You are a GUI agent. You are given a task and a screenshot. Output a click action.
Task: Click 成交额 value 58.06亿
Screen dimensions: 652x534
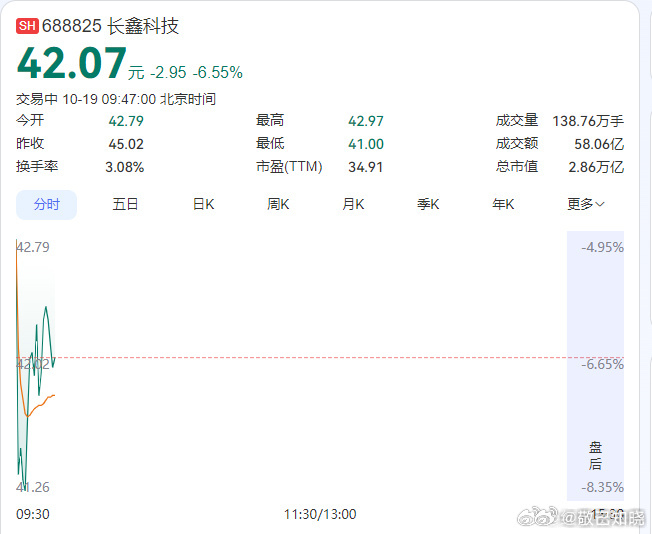[599, 144]
